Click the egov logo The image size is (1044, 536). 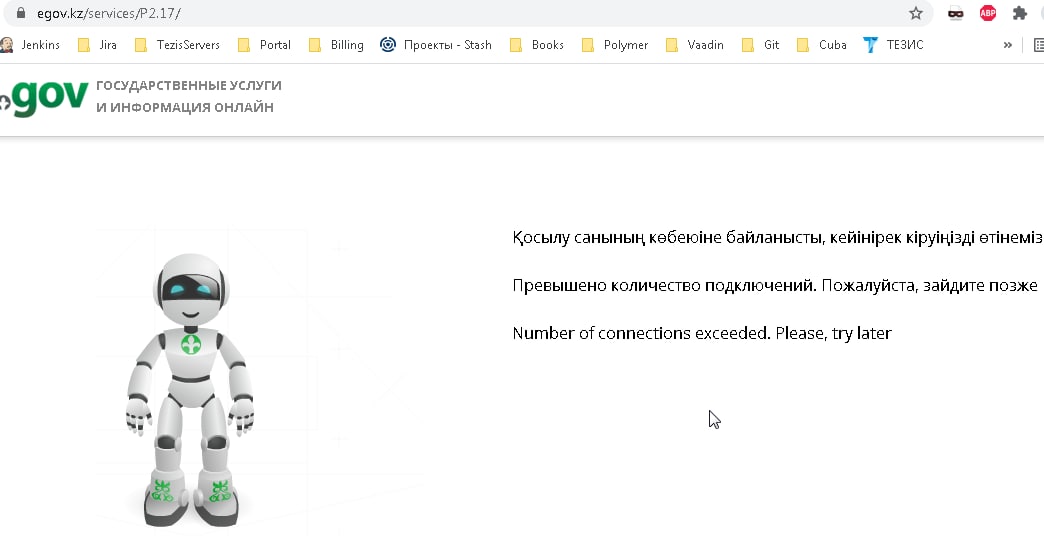(x=44, y=99)
